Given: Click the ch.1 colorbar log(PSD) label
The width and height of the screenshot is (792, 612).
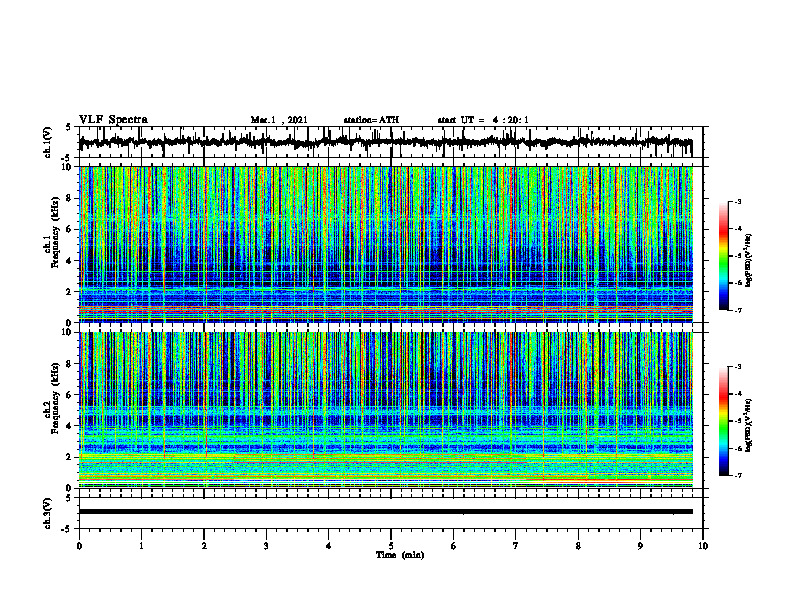Looking at the screenshot, I should (x=749, y=260).
